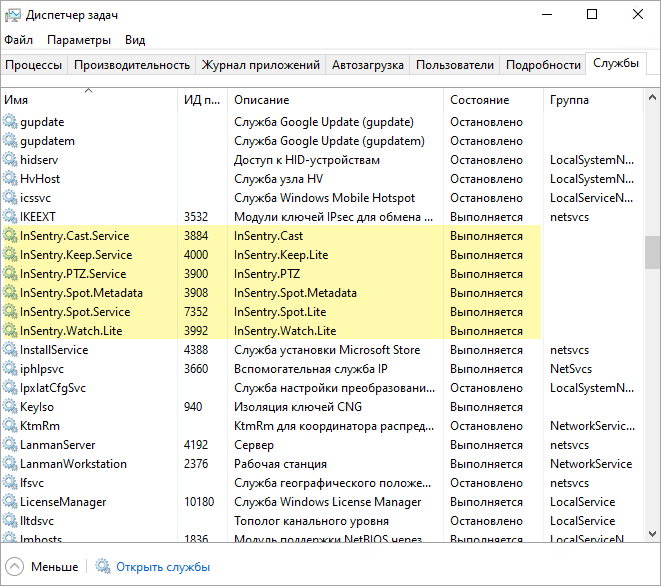
Task: Click the gear icon next to gupdate
Action: point(10,121)
